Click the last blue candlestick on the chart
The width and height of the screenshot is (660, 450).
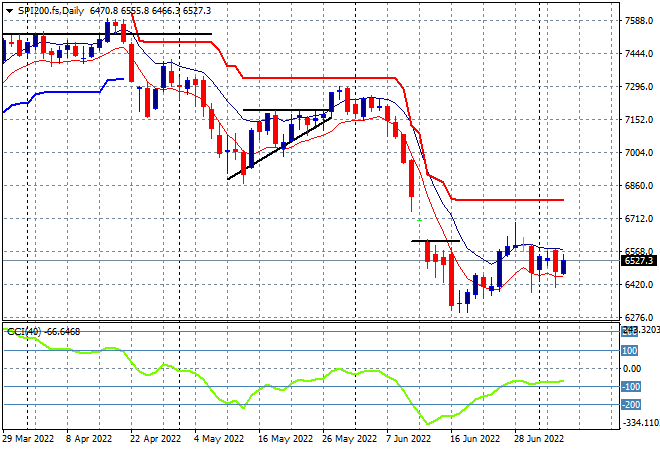[x=564, y=267]
